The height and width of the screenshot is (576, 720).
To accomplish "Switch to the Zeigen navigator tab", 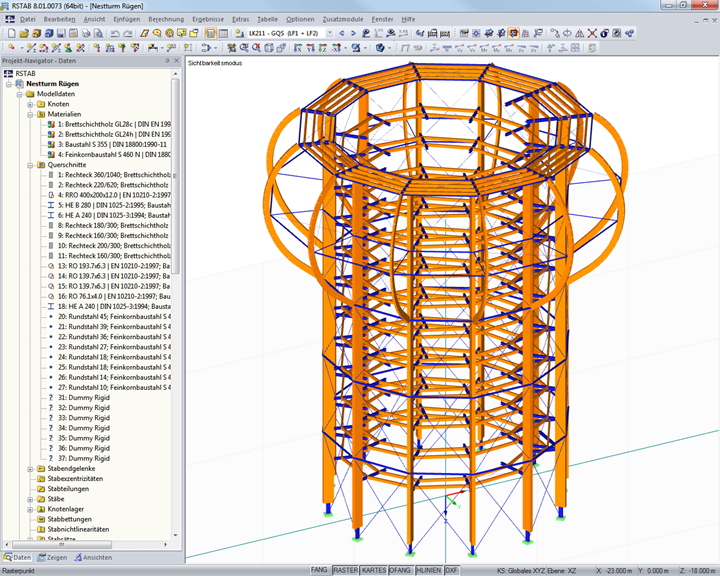I will click(52, 557).
